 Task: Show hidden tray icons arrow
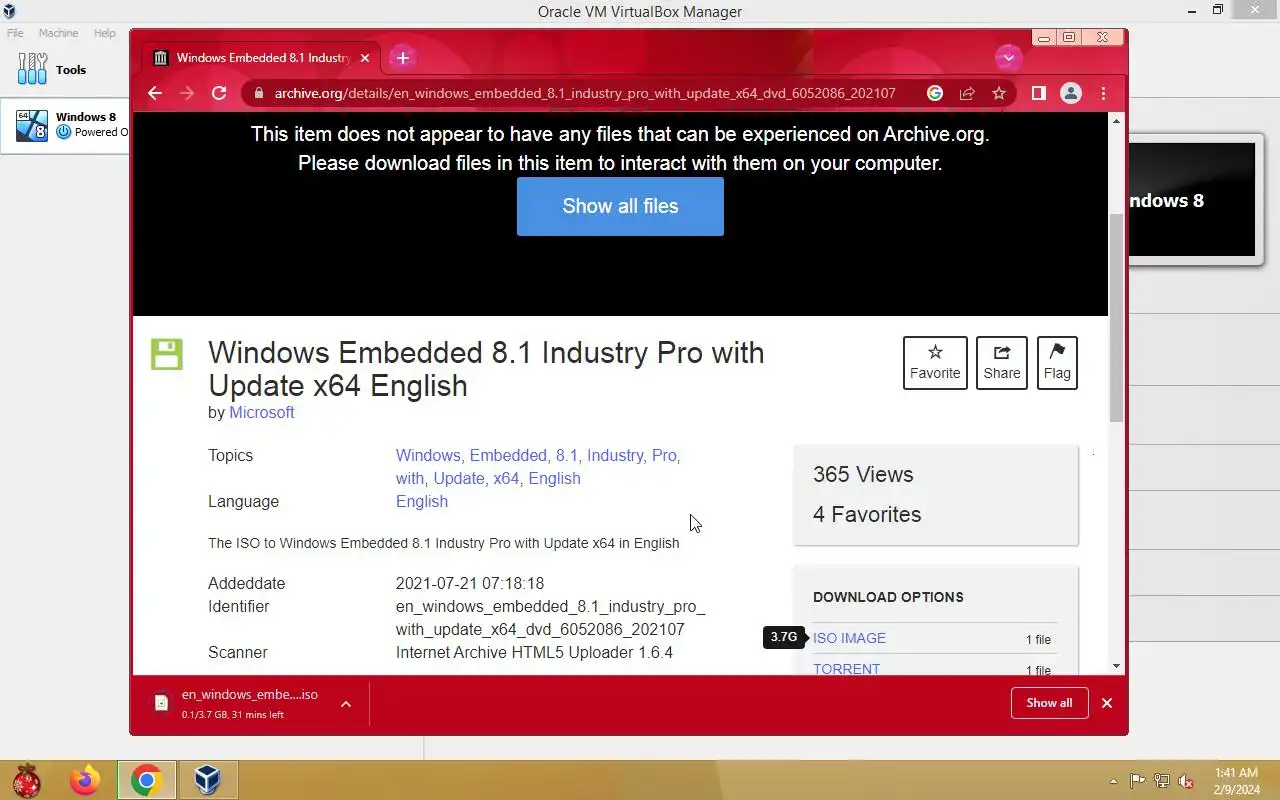[1113, 781]
